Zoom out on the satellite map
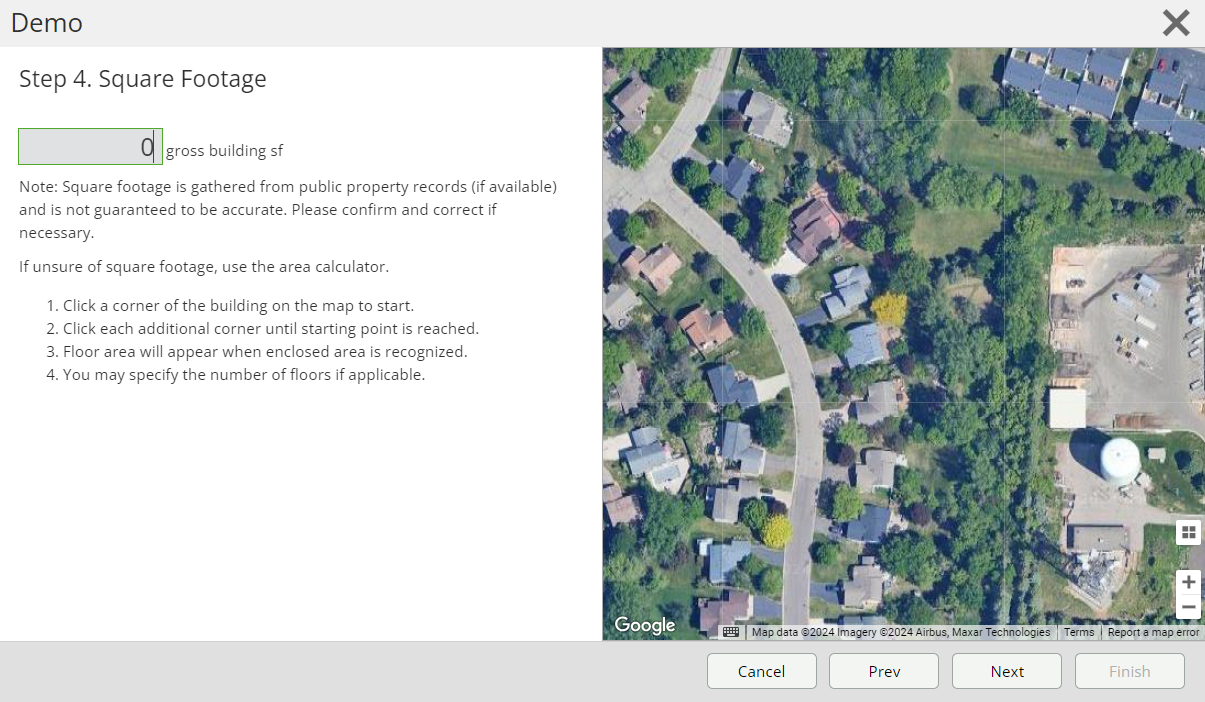Image resolution: width=1205 pixels, height=702 pixels. [x=1188, y=607]
